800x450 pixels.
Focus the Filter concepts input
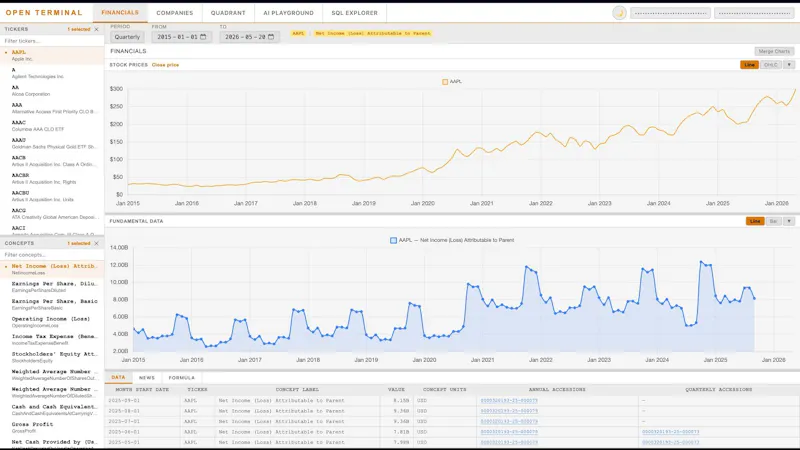[x=52, y=255]
